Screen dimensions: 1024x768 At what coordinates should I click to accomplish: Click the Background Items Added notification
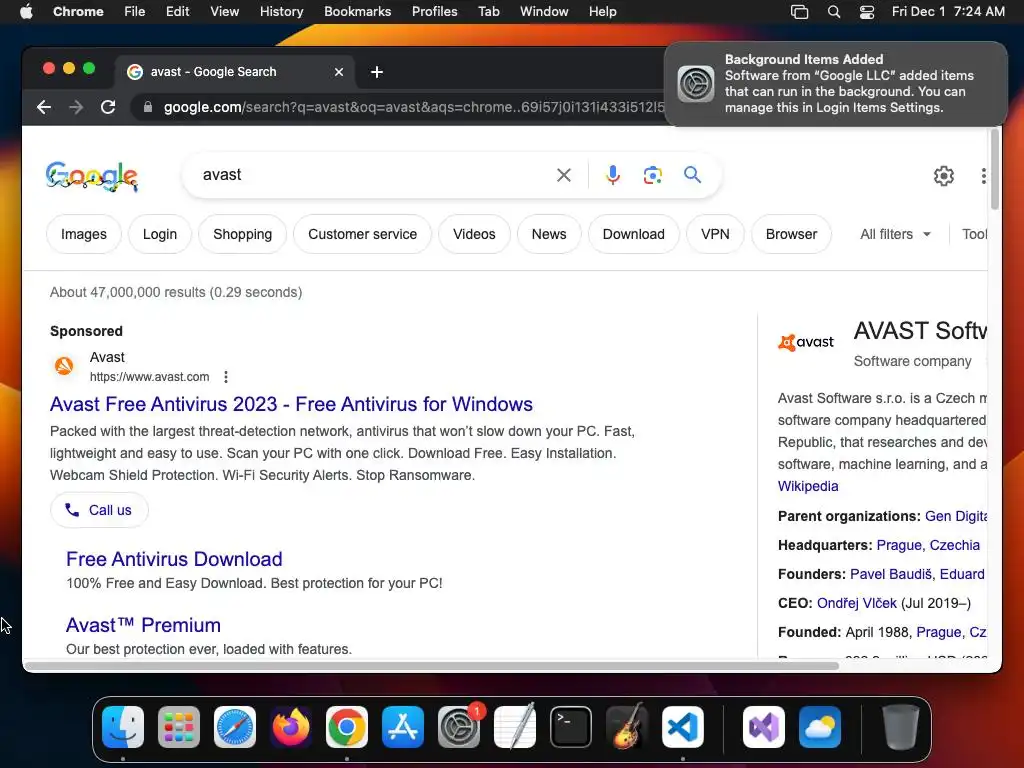[836, 84]
